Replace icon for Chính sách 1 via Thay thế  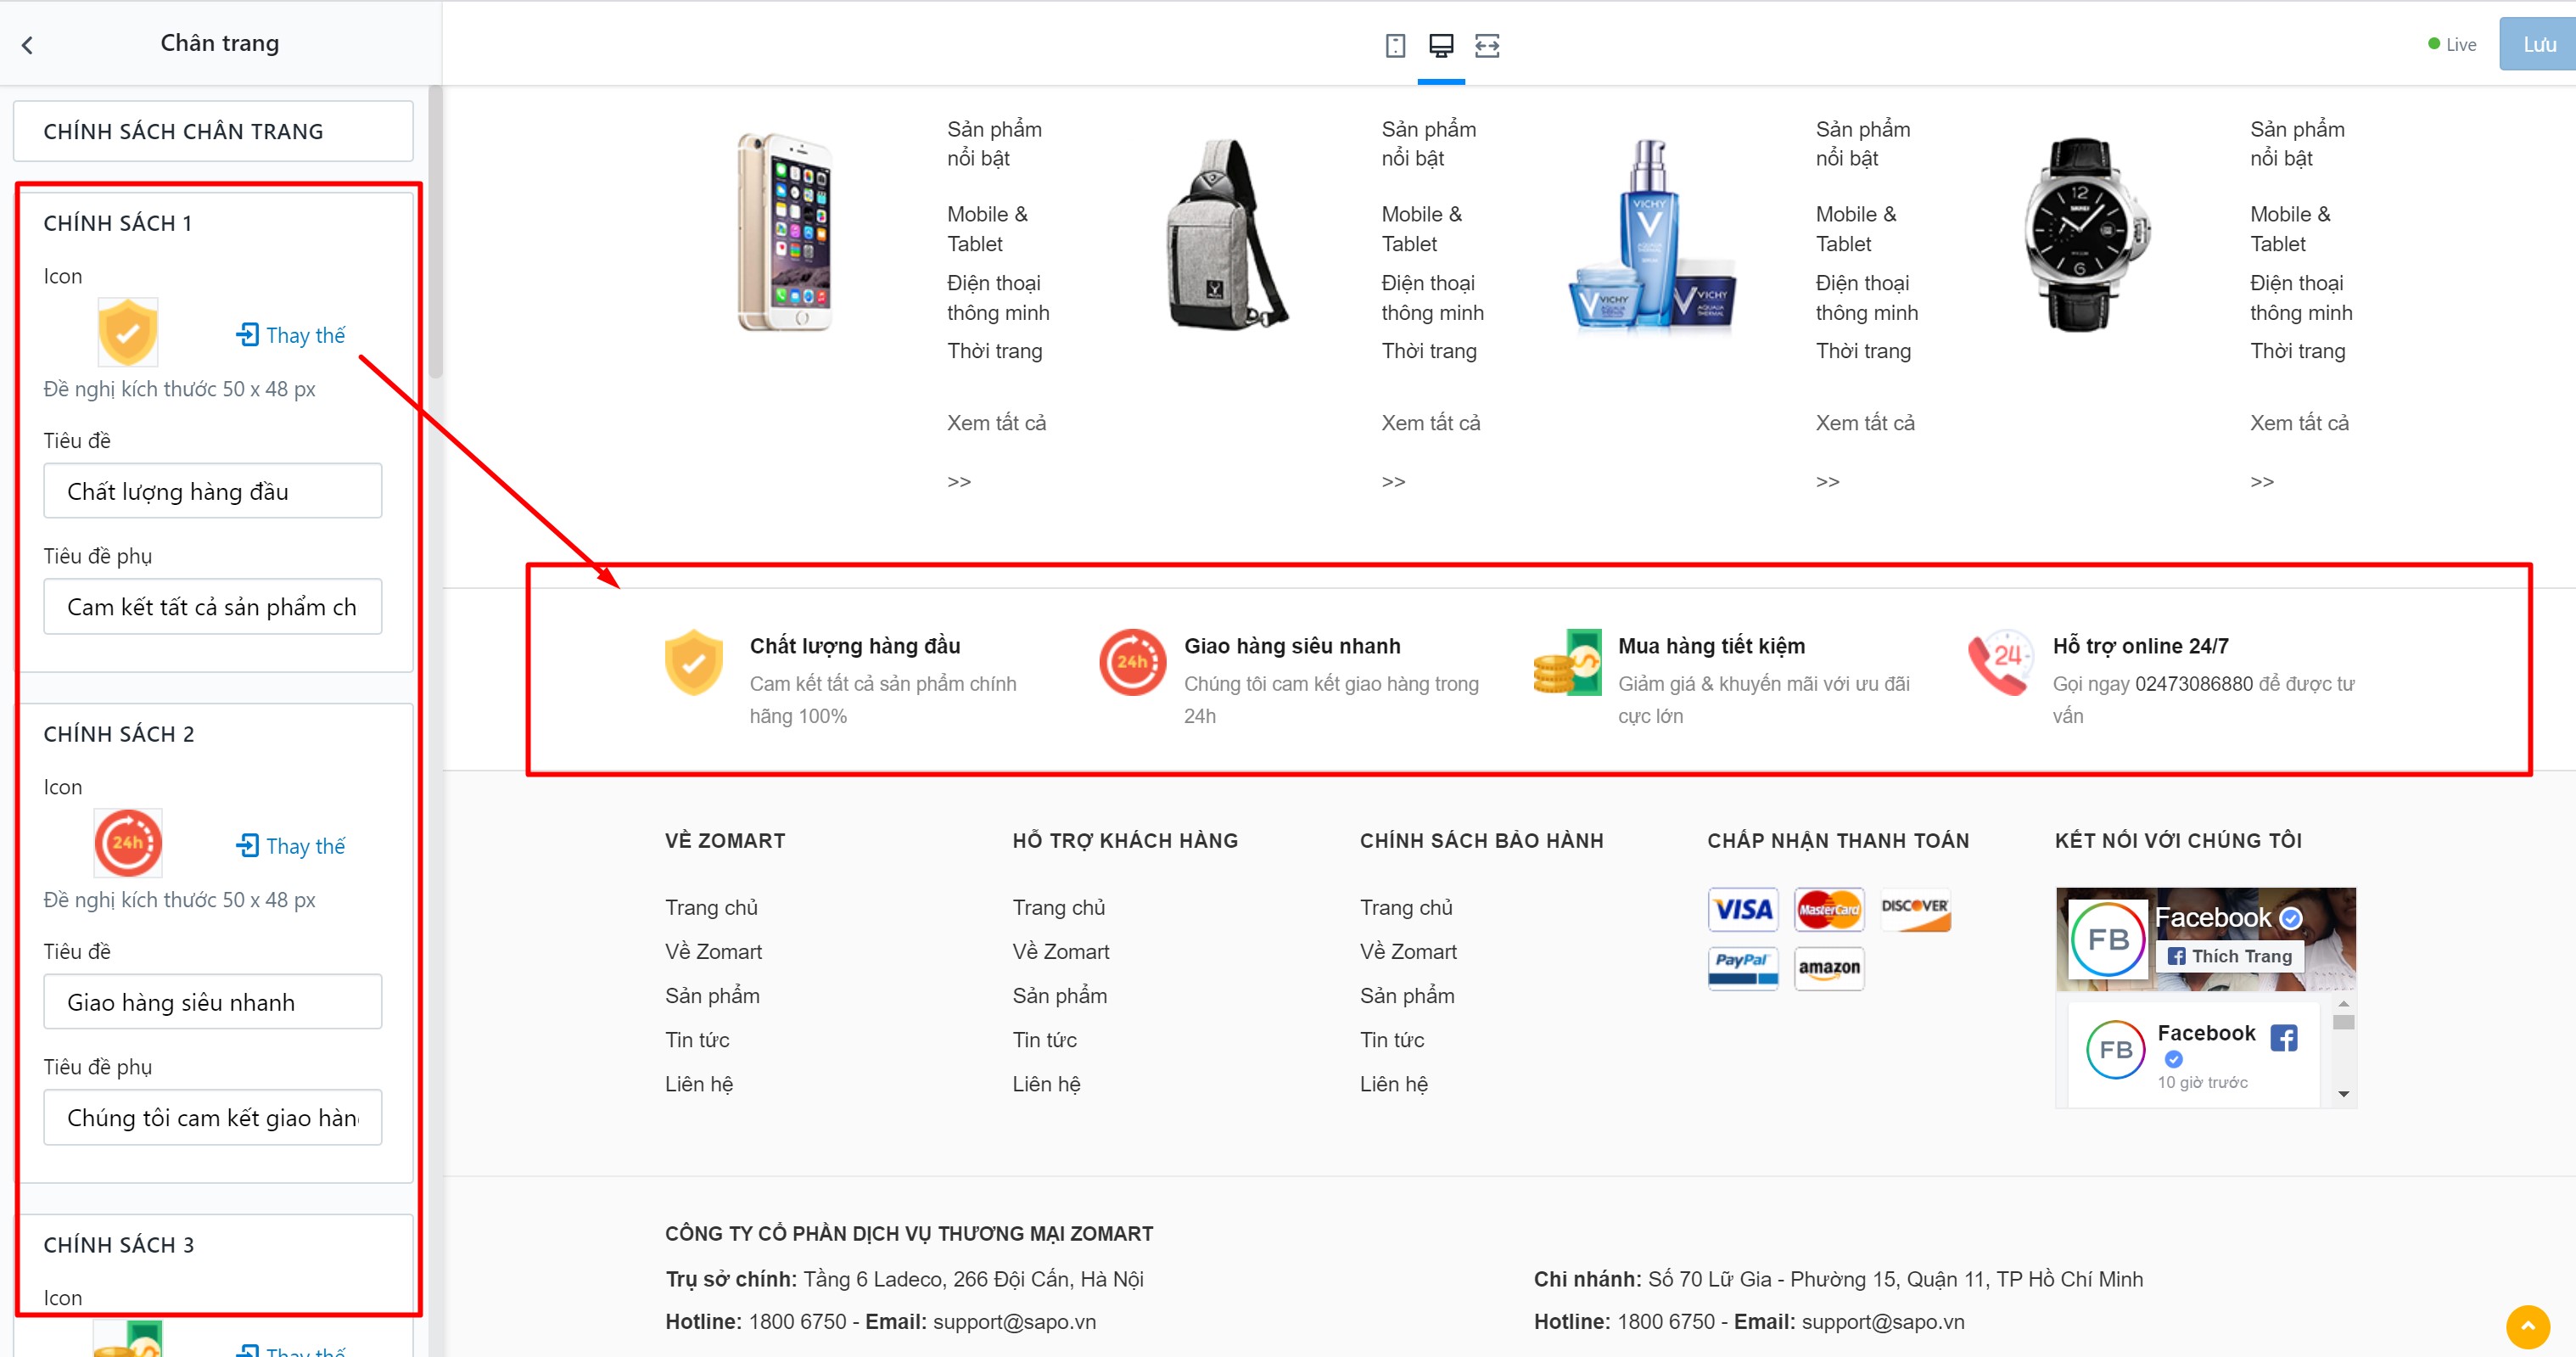tap(291, 335)
